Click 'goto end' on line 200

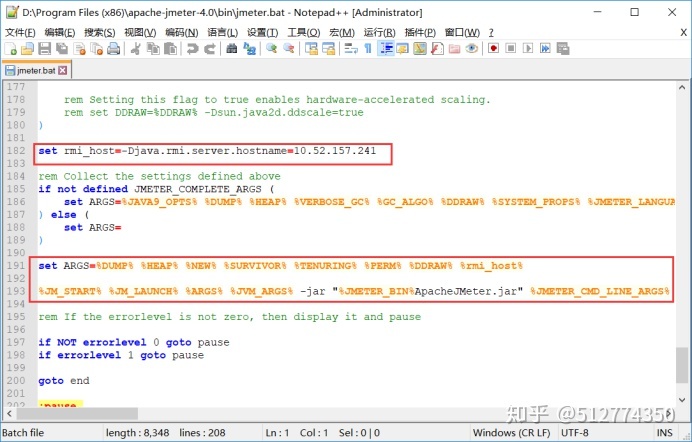click(64, 381)
